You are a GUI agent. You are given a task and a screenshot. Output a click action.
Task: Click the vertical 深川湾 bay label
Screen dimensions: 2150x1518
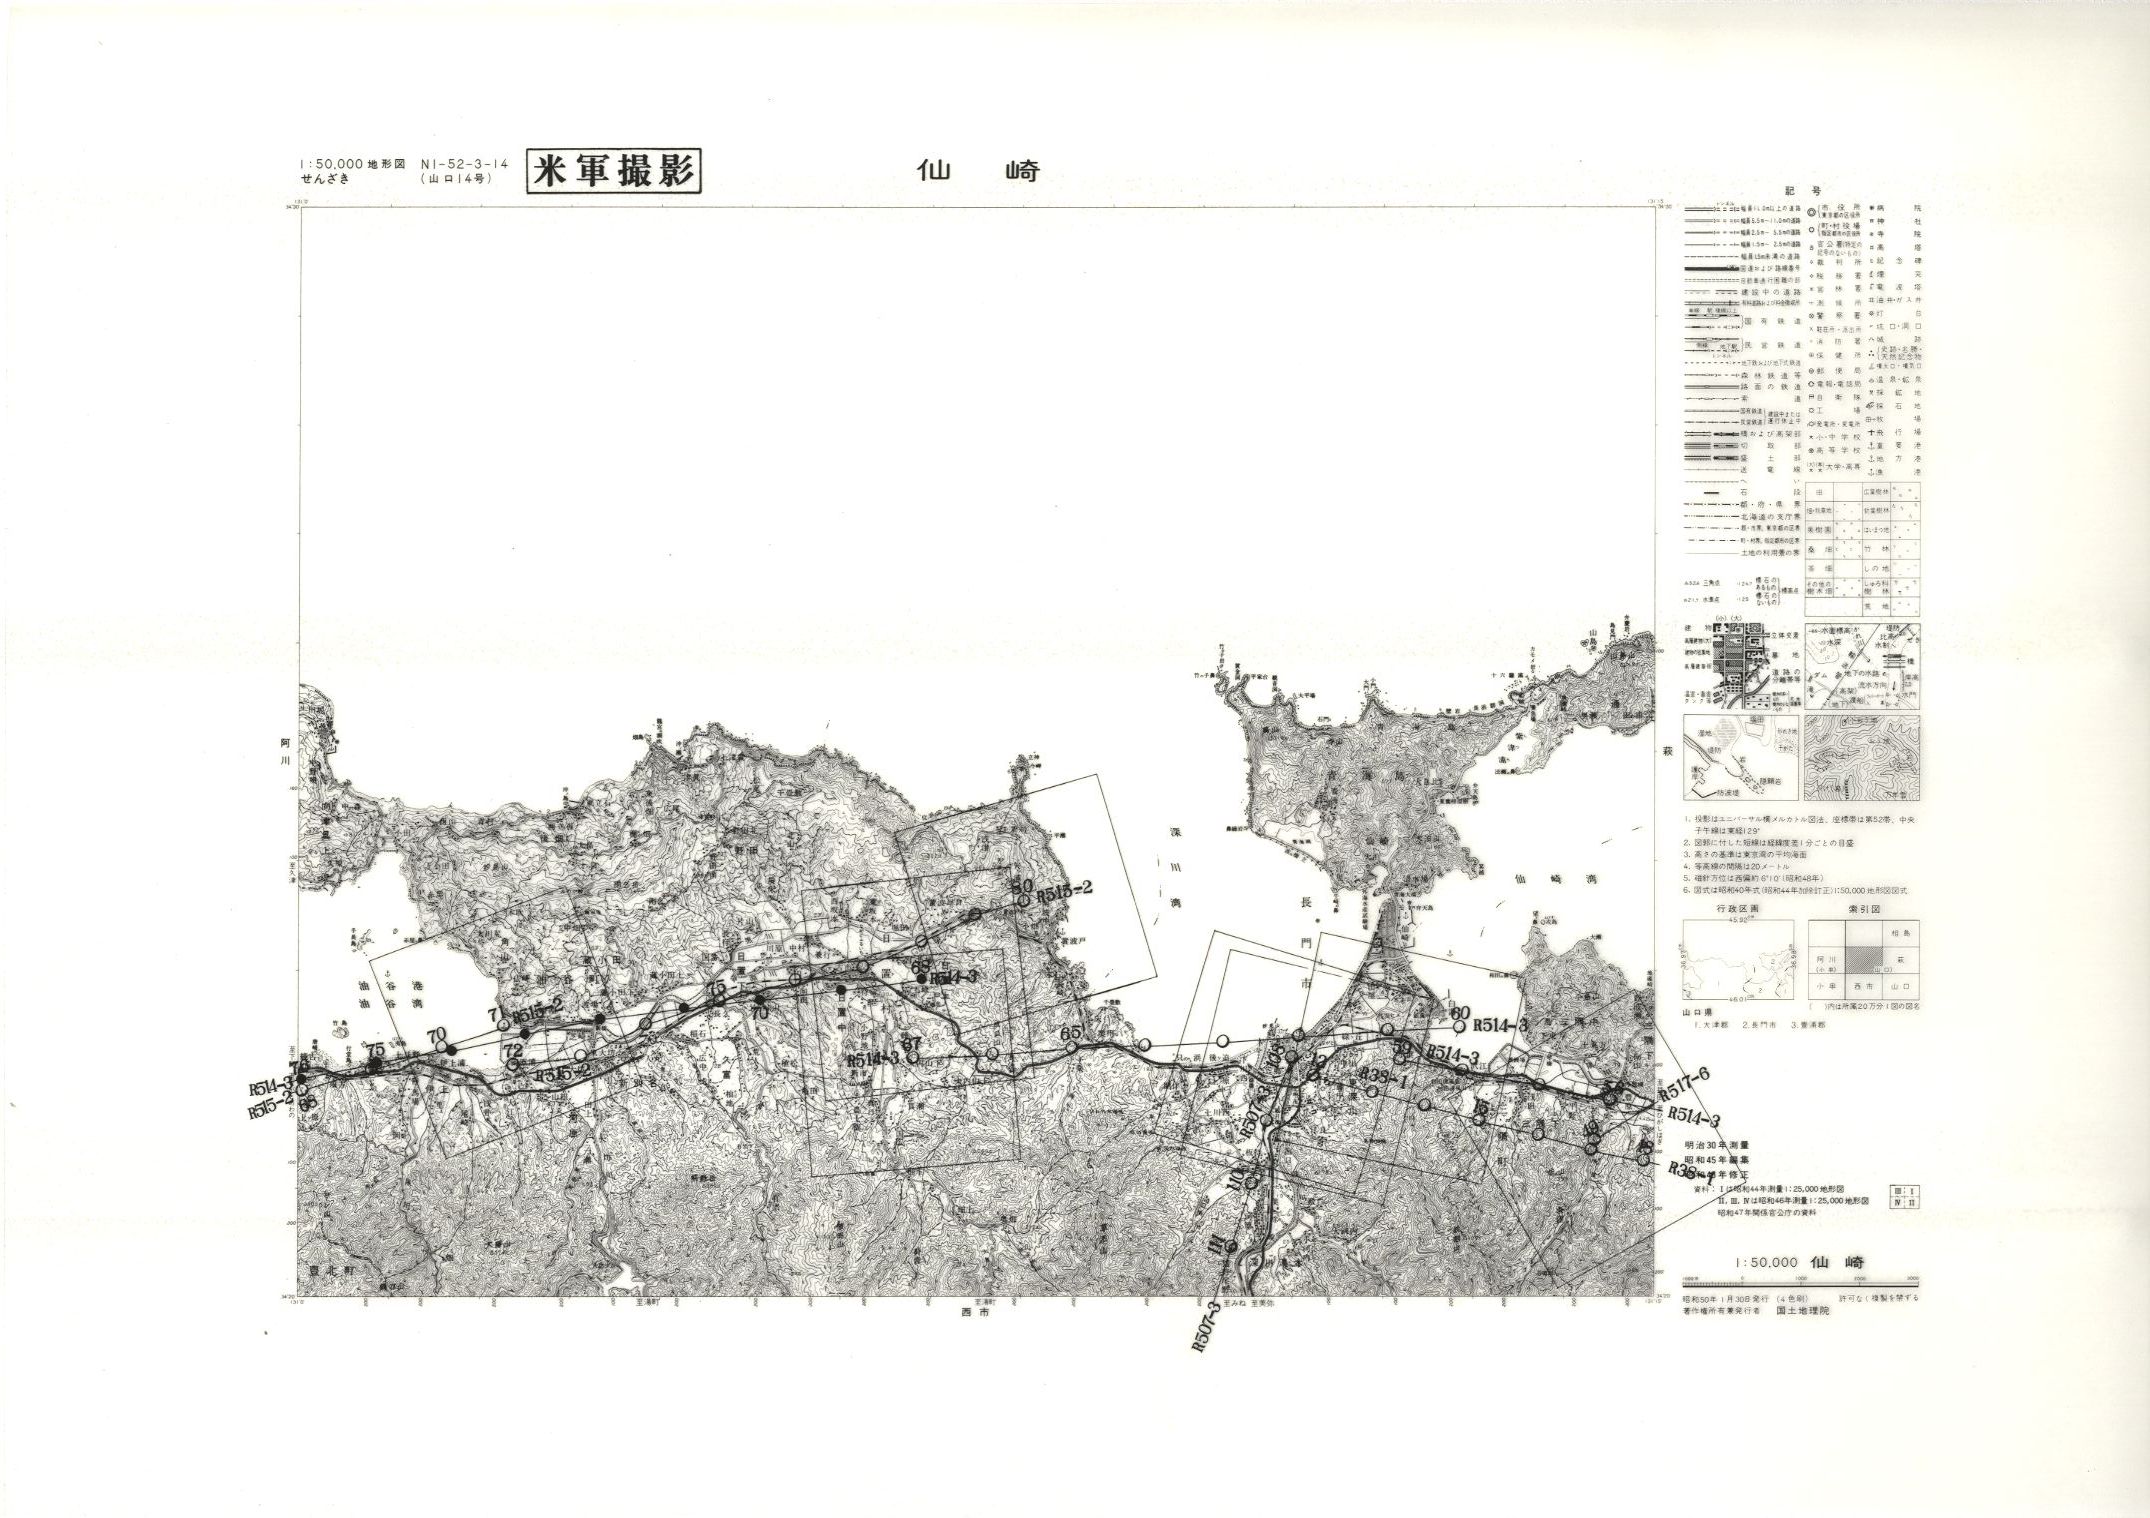click(x=1176, y=869)
